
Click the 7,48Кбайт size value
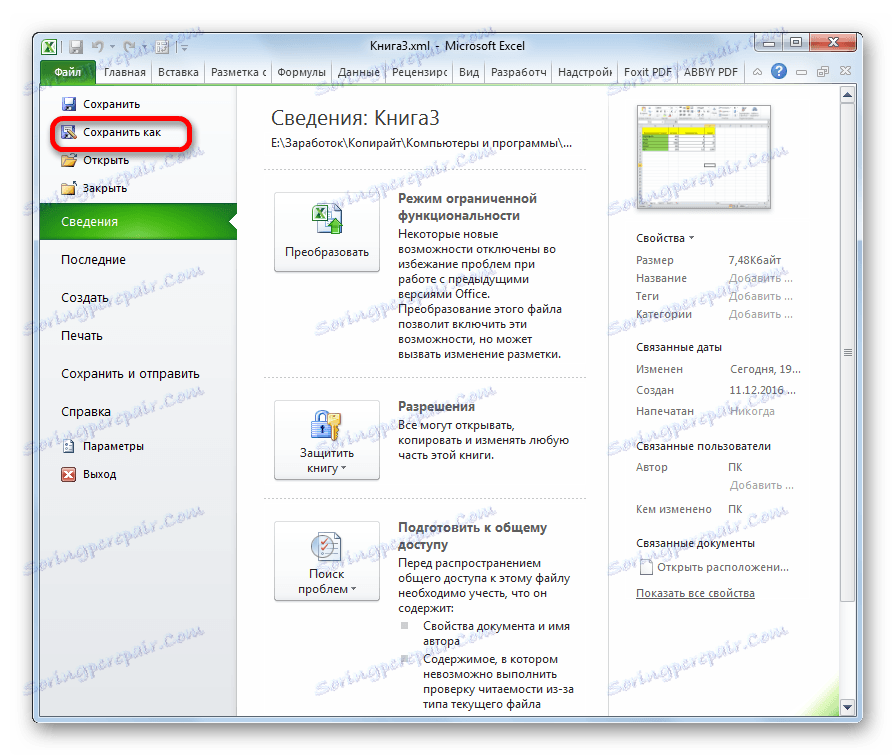pyautogui.click(x=754, y=260)
